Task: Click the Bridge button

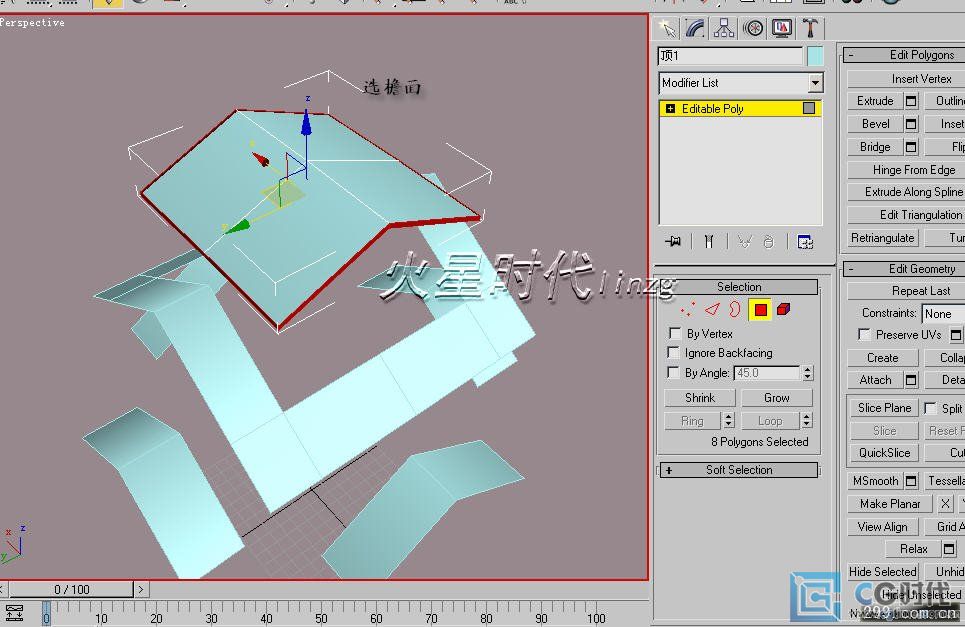Action: 875,147
